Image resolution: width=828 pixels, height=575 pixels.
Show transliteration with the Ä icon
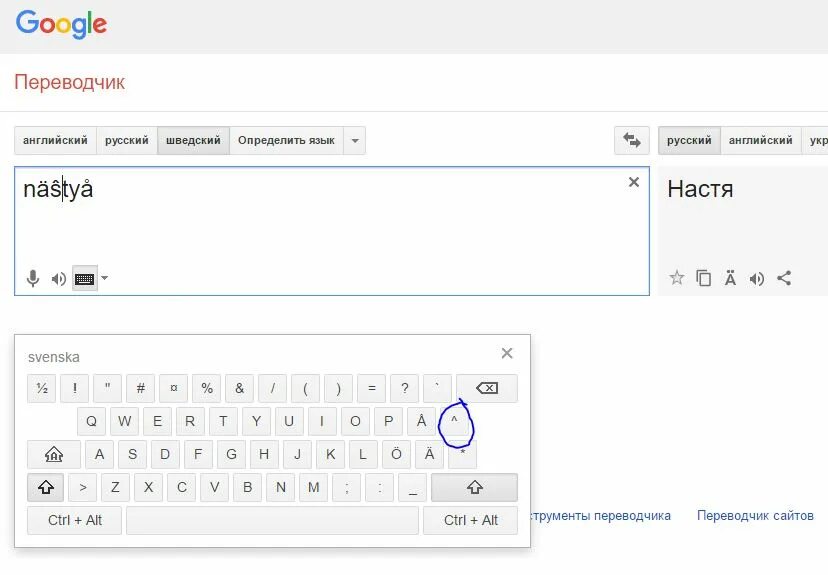click(x=730, y=278)
